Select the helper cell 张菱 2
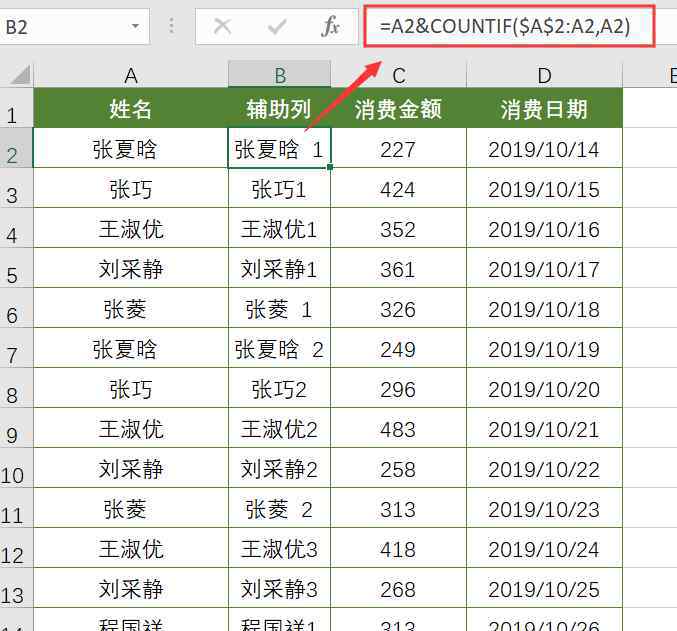This screenshot has height=631, width=677. tap(279, 508)
